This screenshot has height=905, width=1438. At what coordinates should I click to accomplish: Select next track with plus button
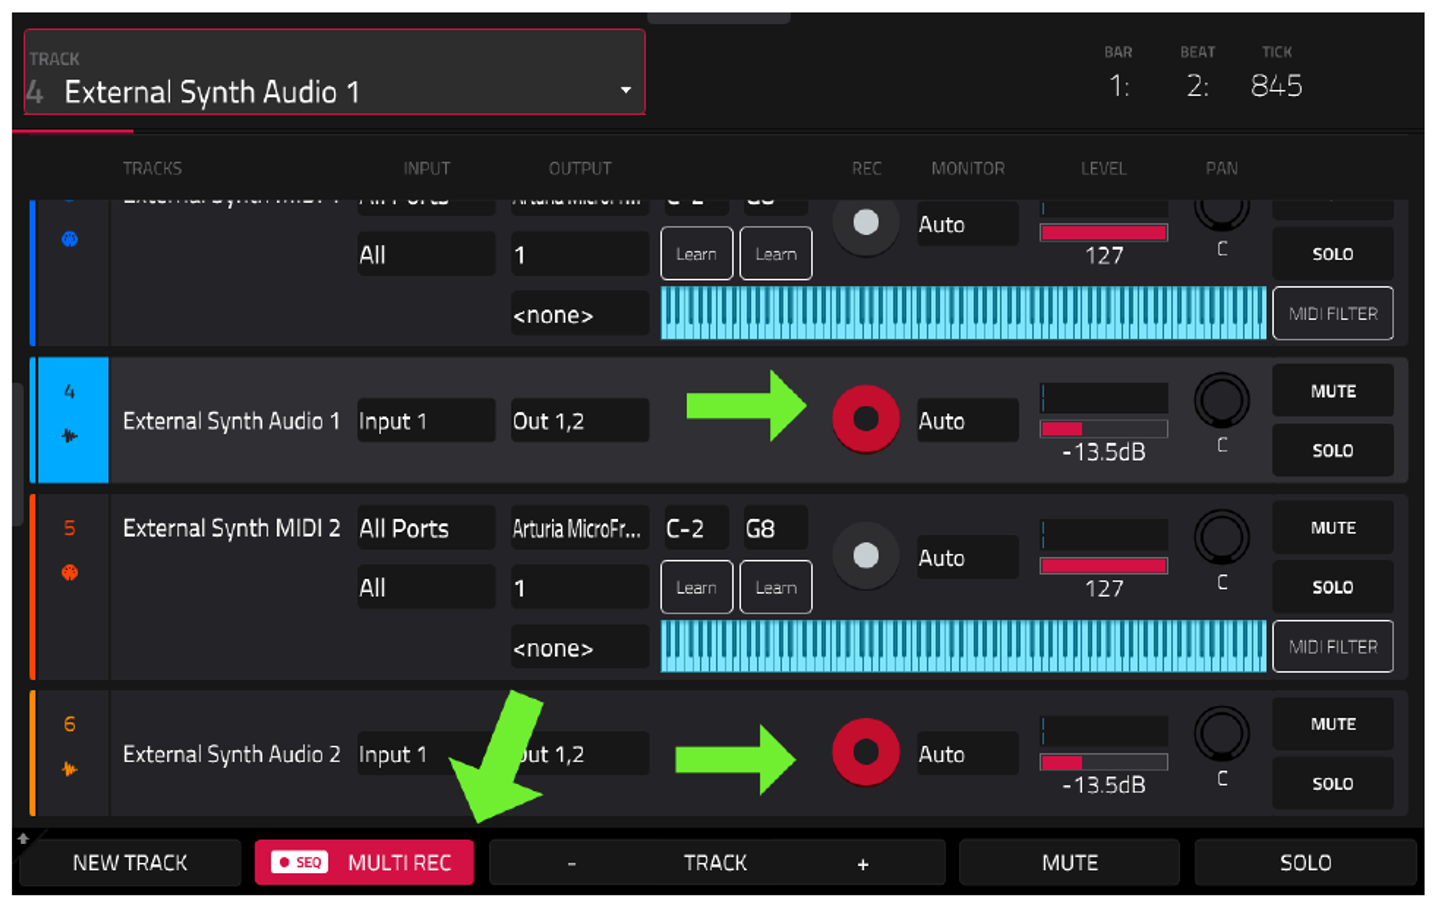pyautogui.click(x=862, y=862)
